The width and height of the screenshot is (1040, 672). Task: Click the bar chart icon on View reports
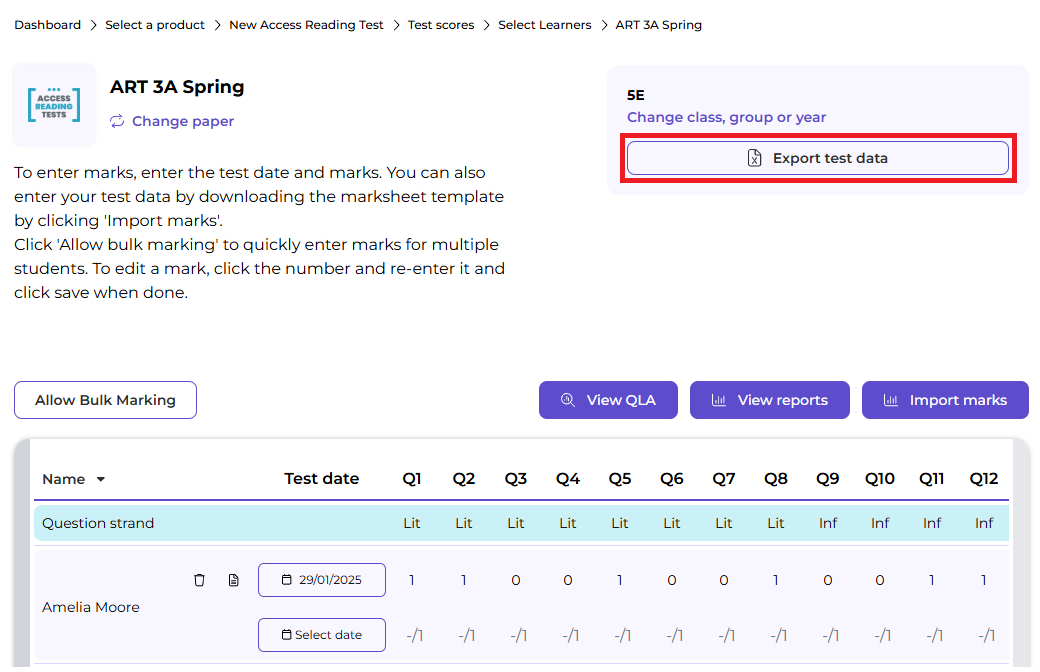[716, 400]
